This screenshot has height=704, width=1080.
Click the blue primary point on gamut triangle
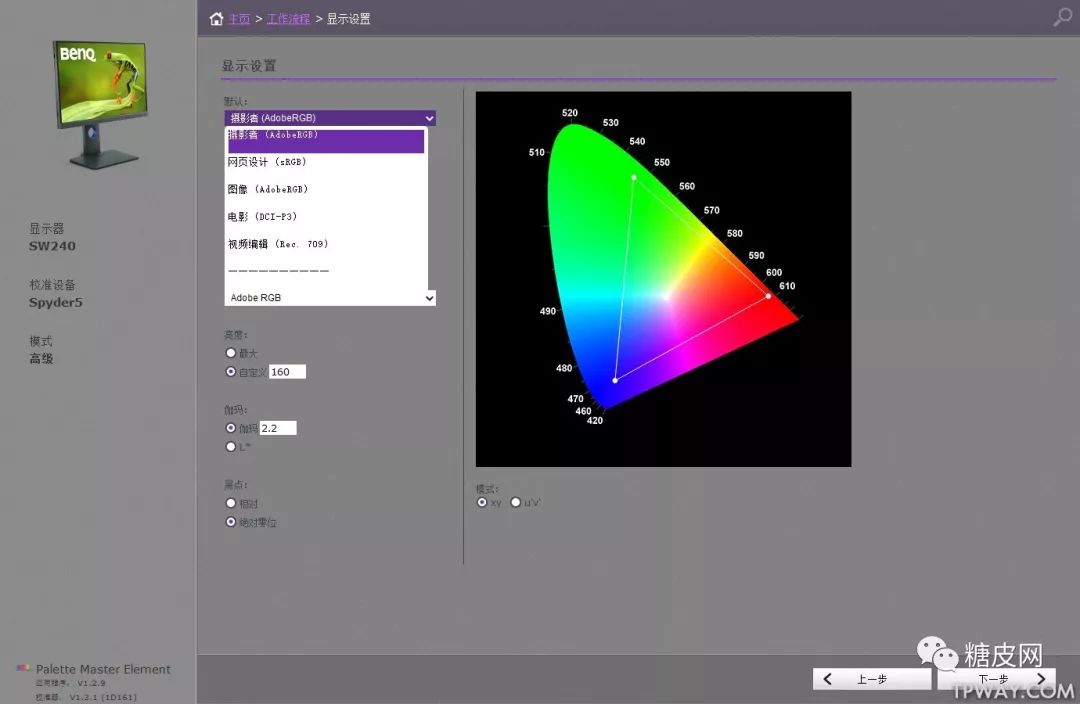[x=615, y=380]
